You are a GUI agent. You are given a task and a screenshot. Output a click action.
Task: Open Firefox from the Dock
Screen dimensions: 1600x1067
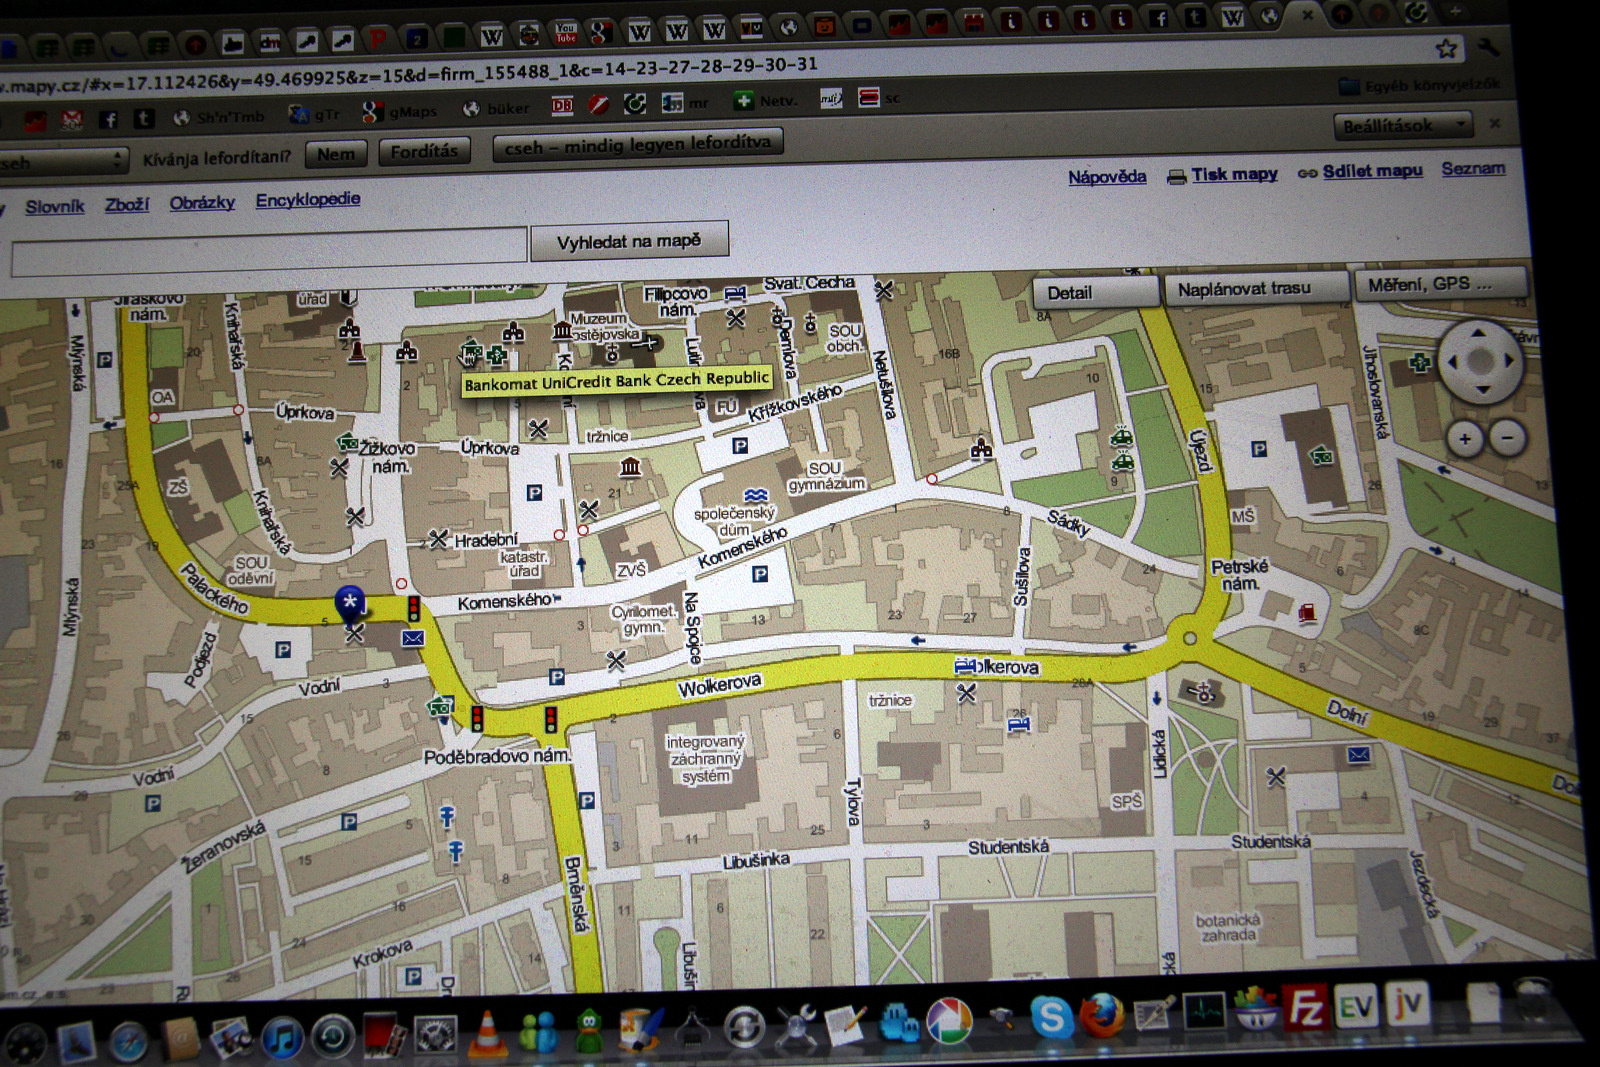click(1102, 1015)
